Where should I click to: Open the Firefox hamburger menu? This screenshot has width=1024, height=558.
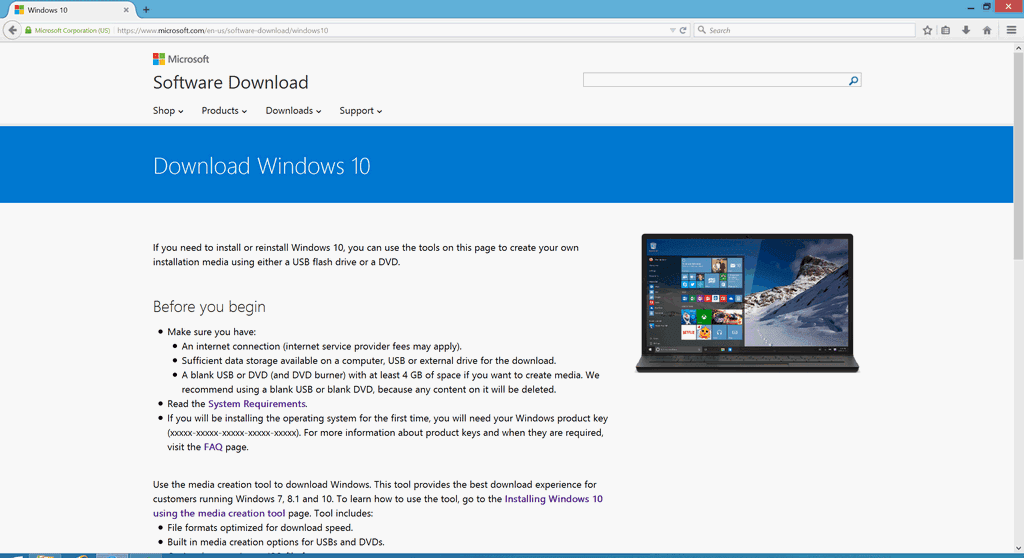(1011, 30)
